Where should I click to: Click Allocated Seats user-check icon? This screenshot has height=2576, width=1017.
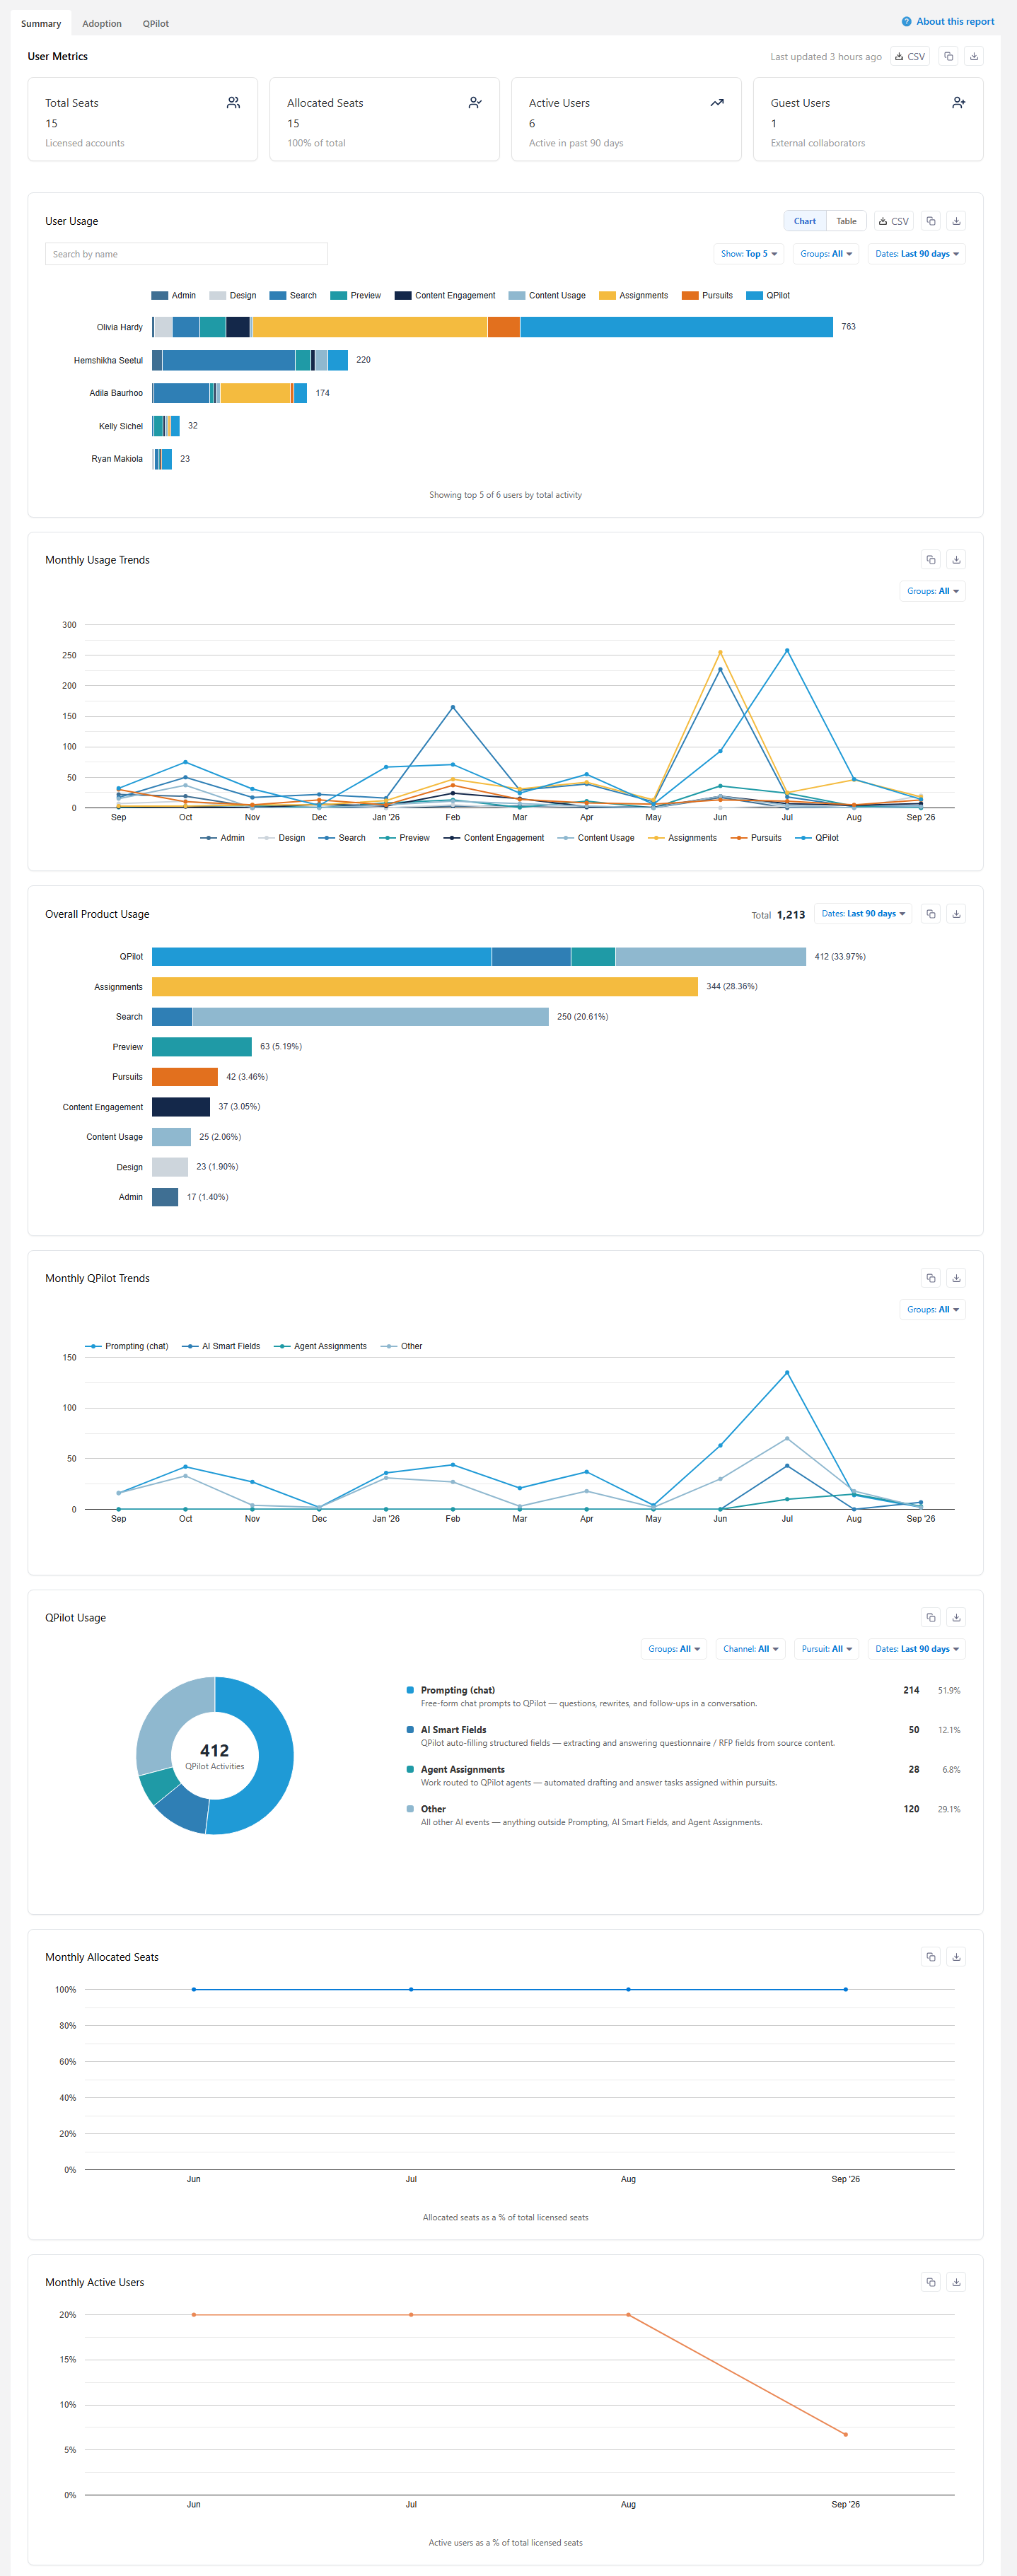click(x=475, y=102)
